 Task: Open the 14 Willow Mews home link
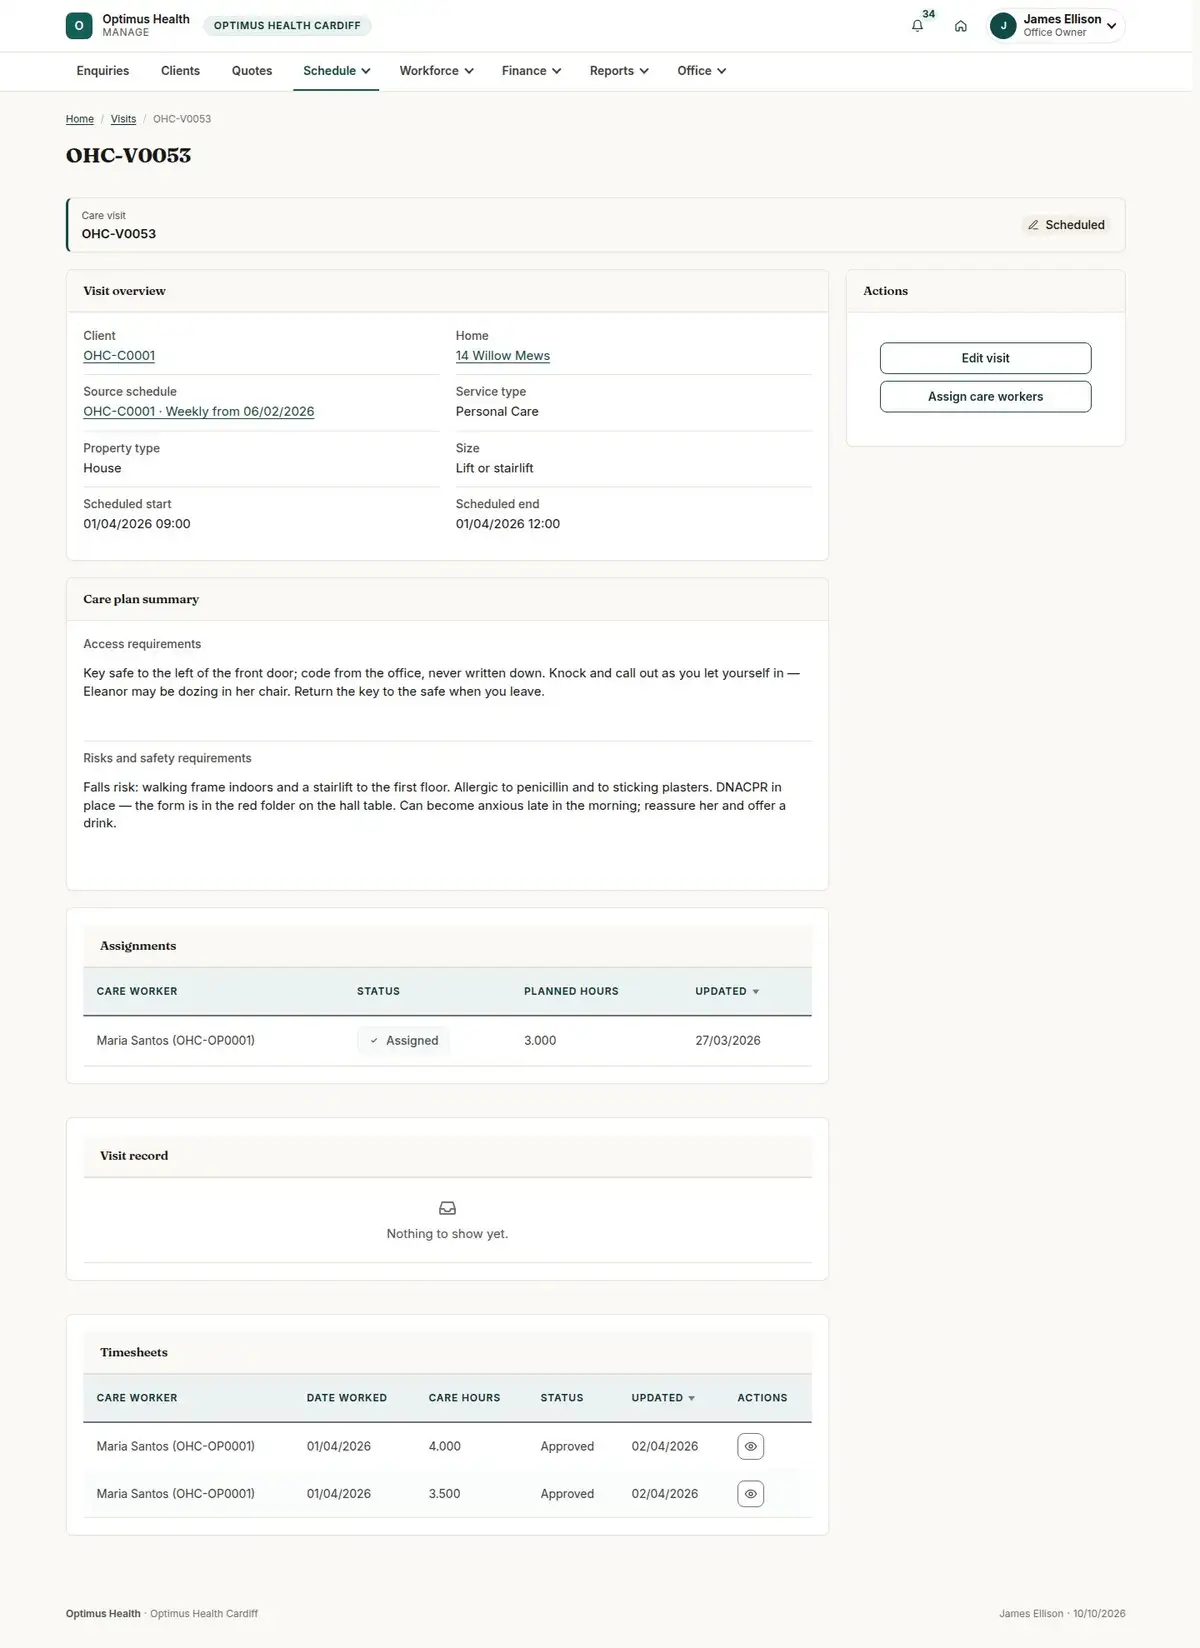pyautogui.click(x=503, y=356)
